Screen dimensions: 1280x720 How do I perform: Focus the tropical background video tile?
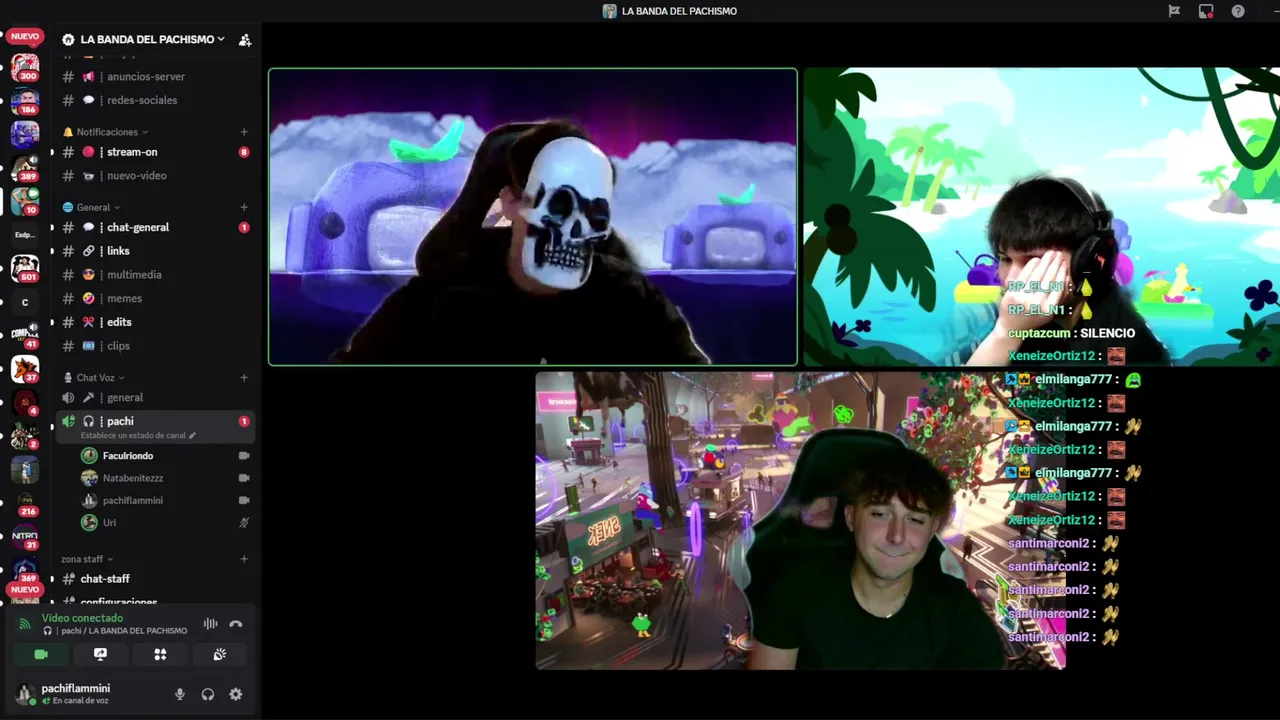click(x=1041, y=217)
